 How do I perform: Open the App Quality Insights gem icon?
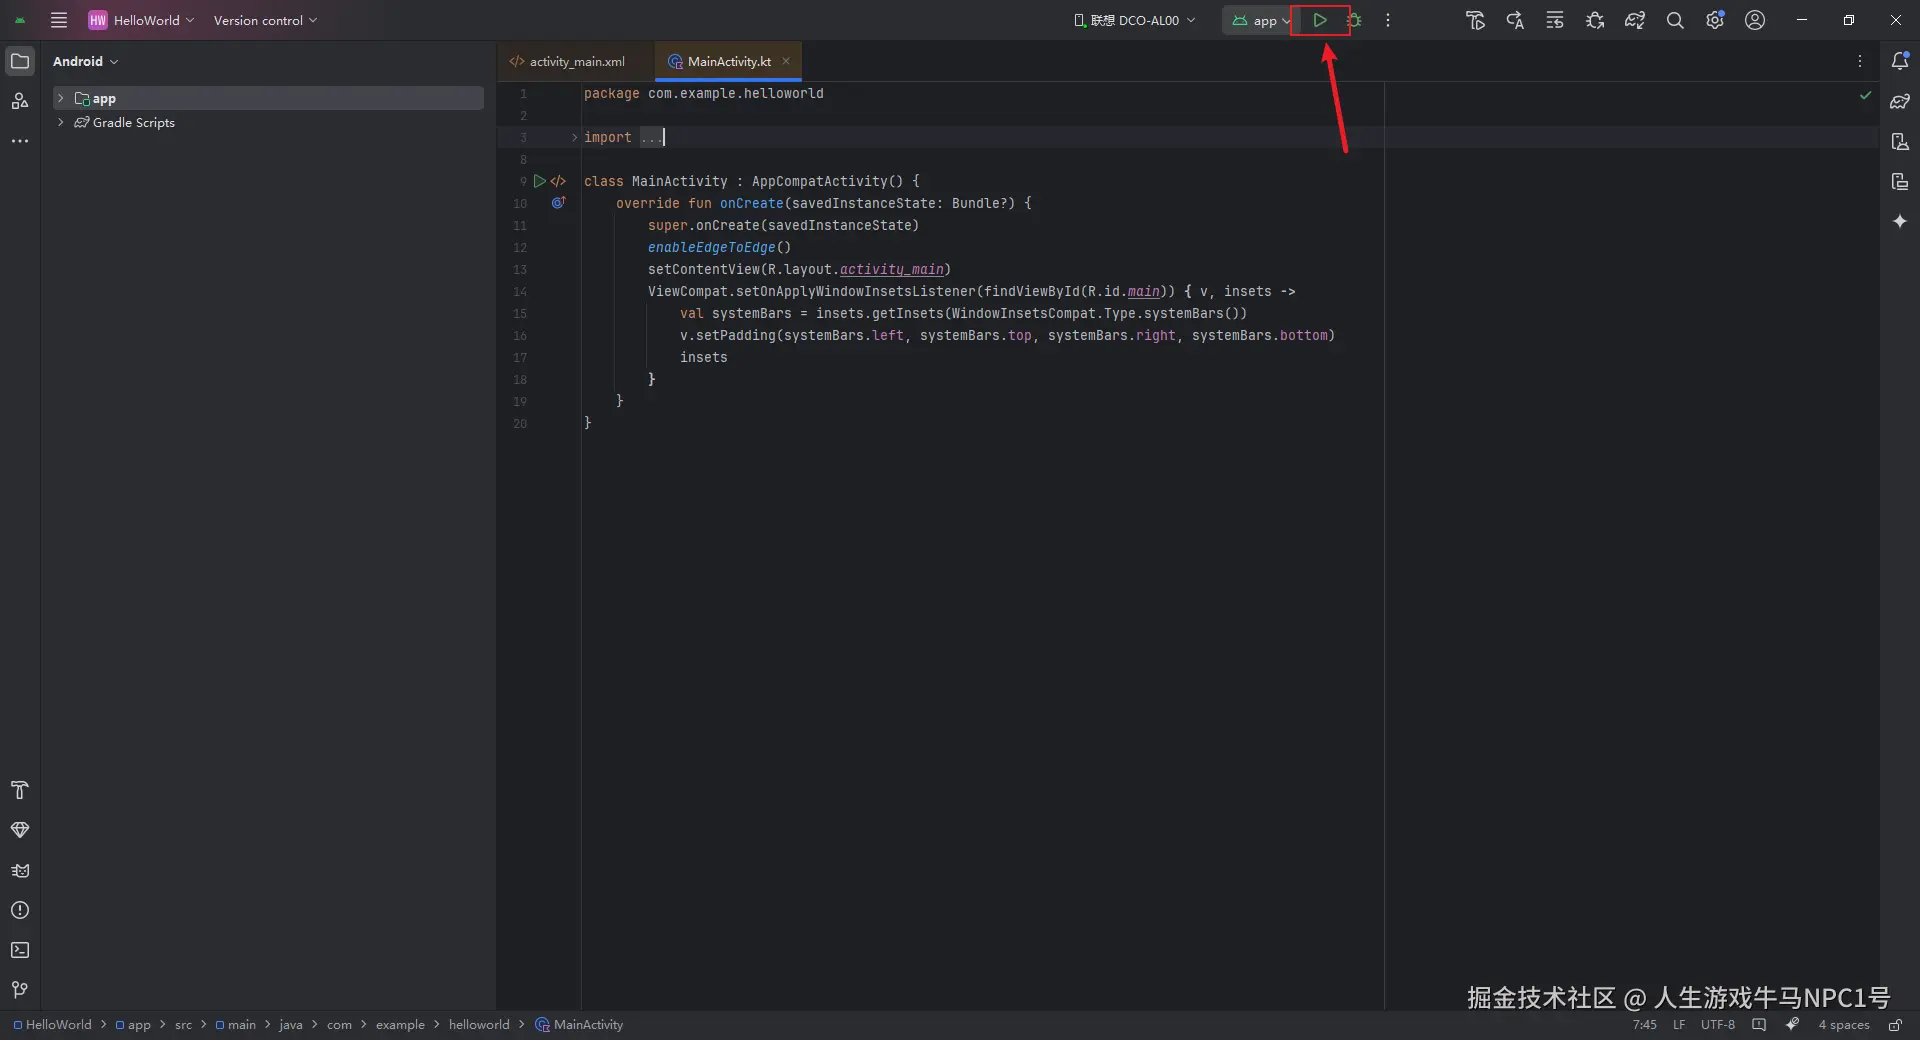click(x=20, y=830)
